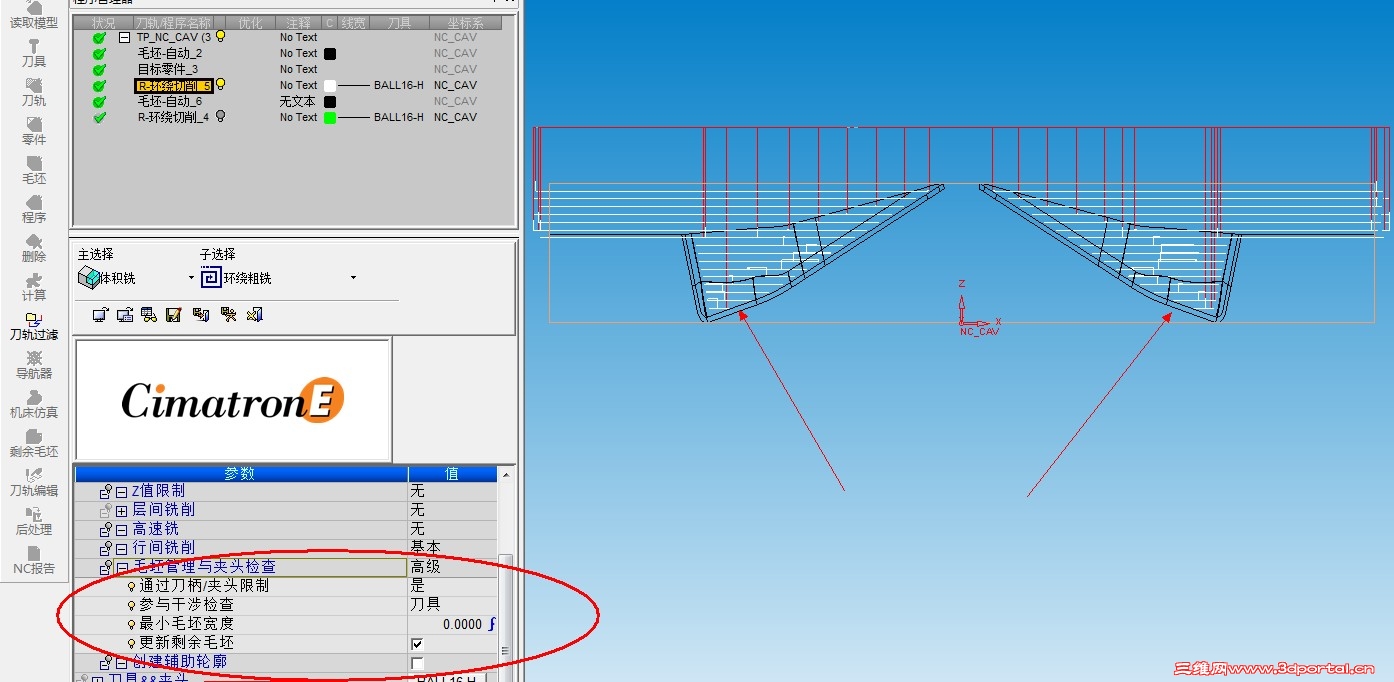
Task: Show R-环绕切削_4 via its grey lightbulb
Action: (x=220, y=116)
